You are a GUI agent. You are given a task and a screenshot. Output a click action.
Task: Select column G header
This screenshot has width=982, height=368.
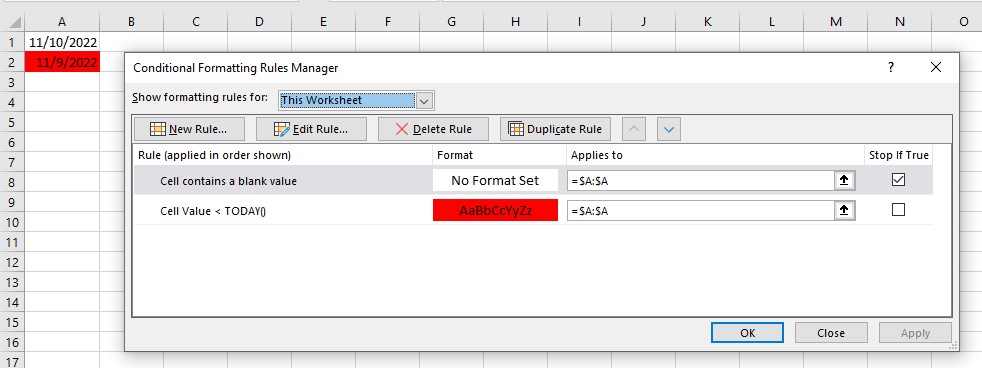[x=452, y=22]
